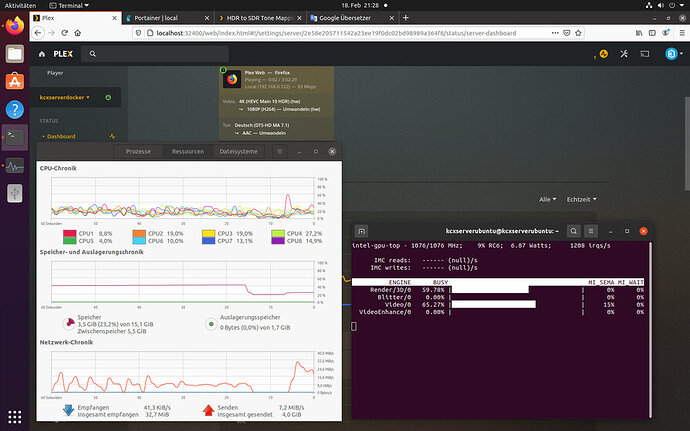Open the system monitor hamburger menu

(x=279, y=151)
